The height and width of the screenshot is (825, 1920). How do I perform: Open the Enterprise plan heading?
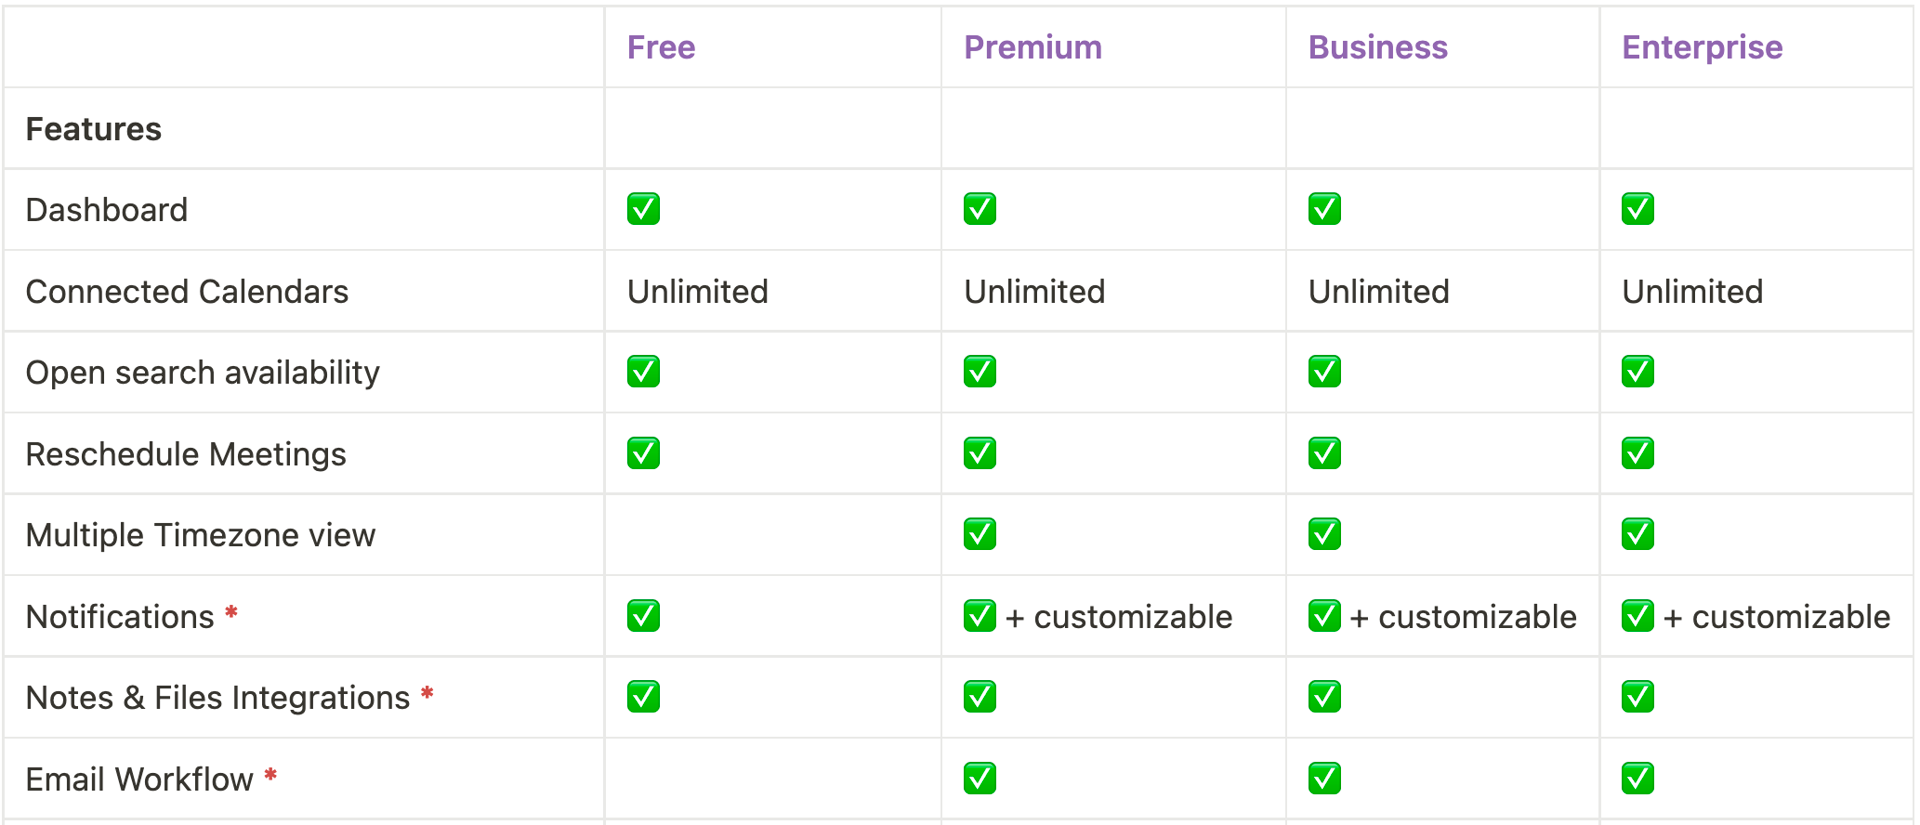tap(1702, 48)
